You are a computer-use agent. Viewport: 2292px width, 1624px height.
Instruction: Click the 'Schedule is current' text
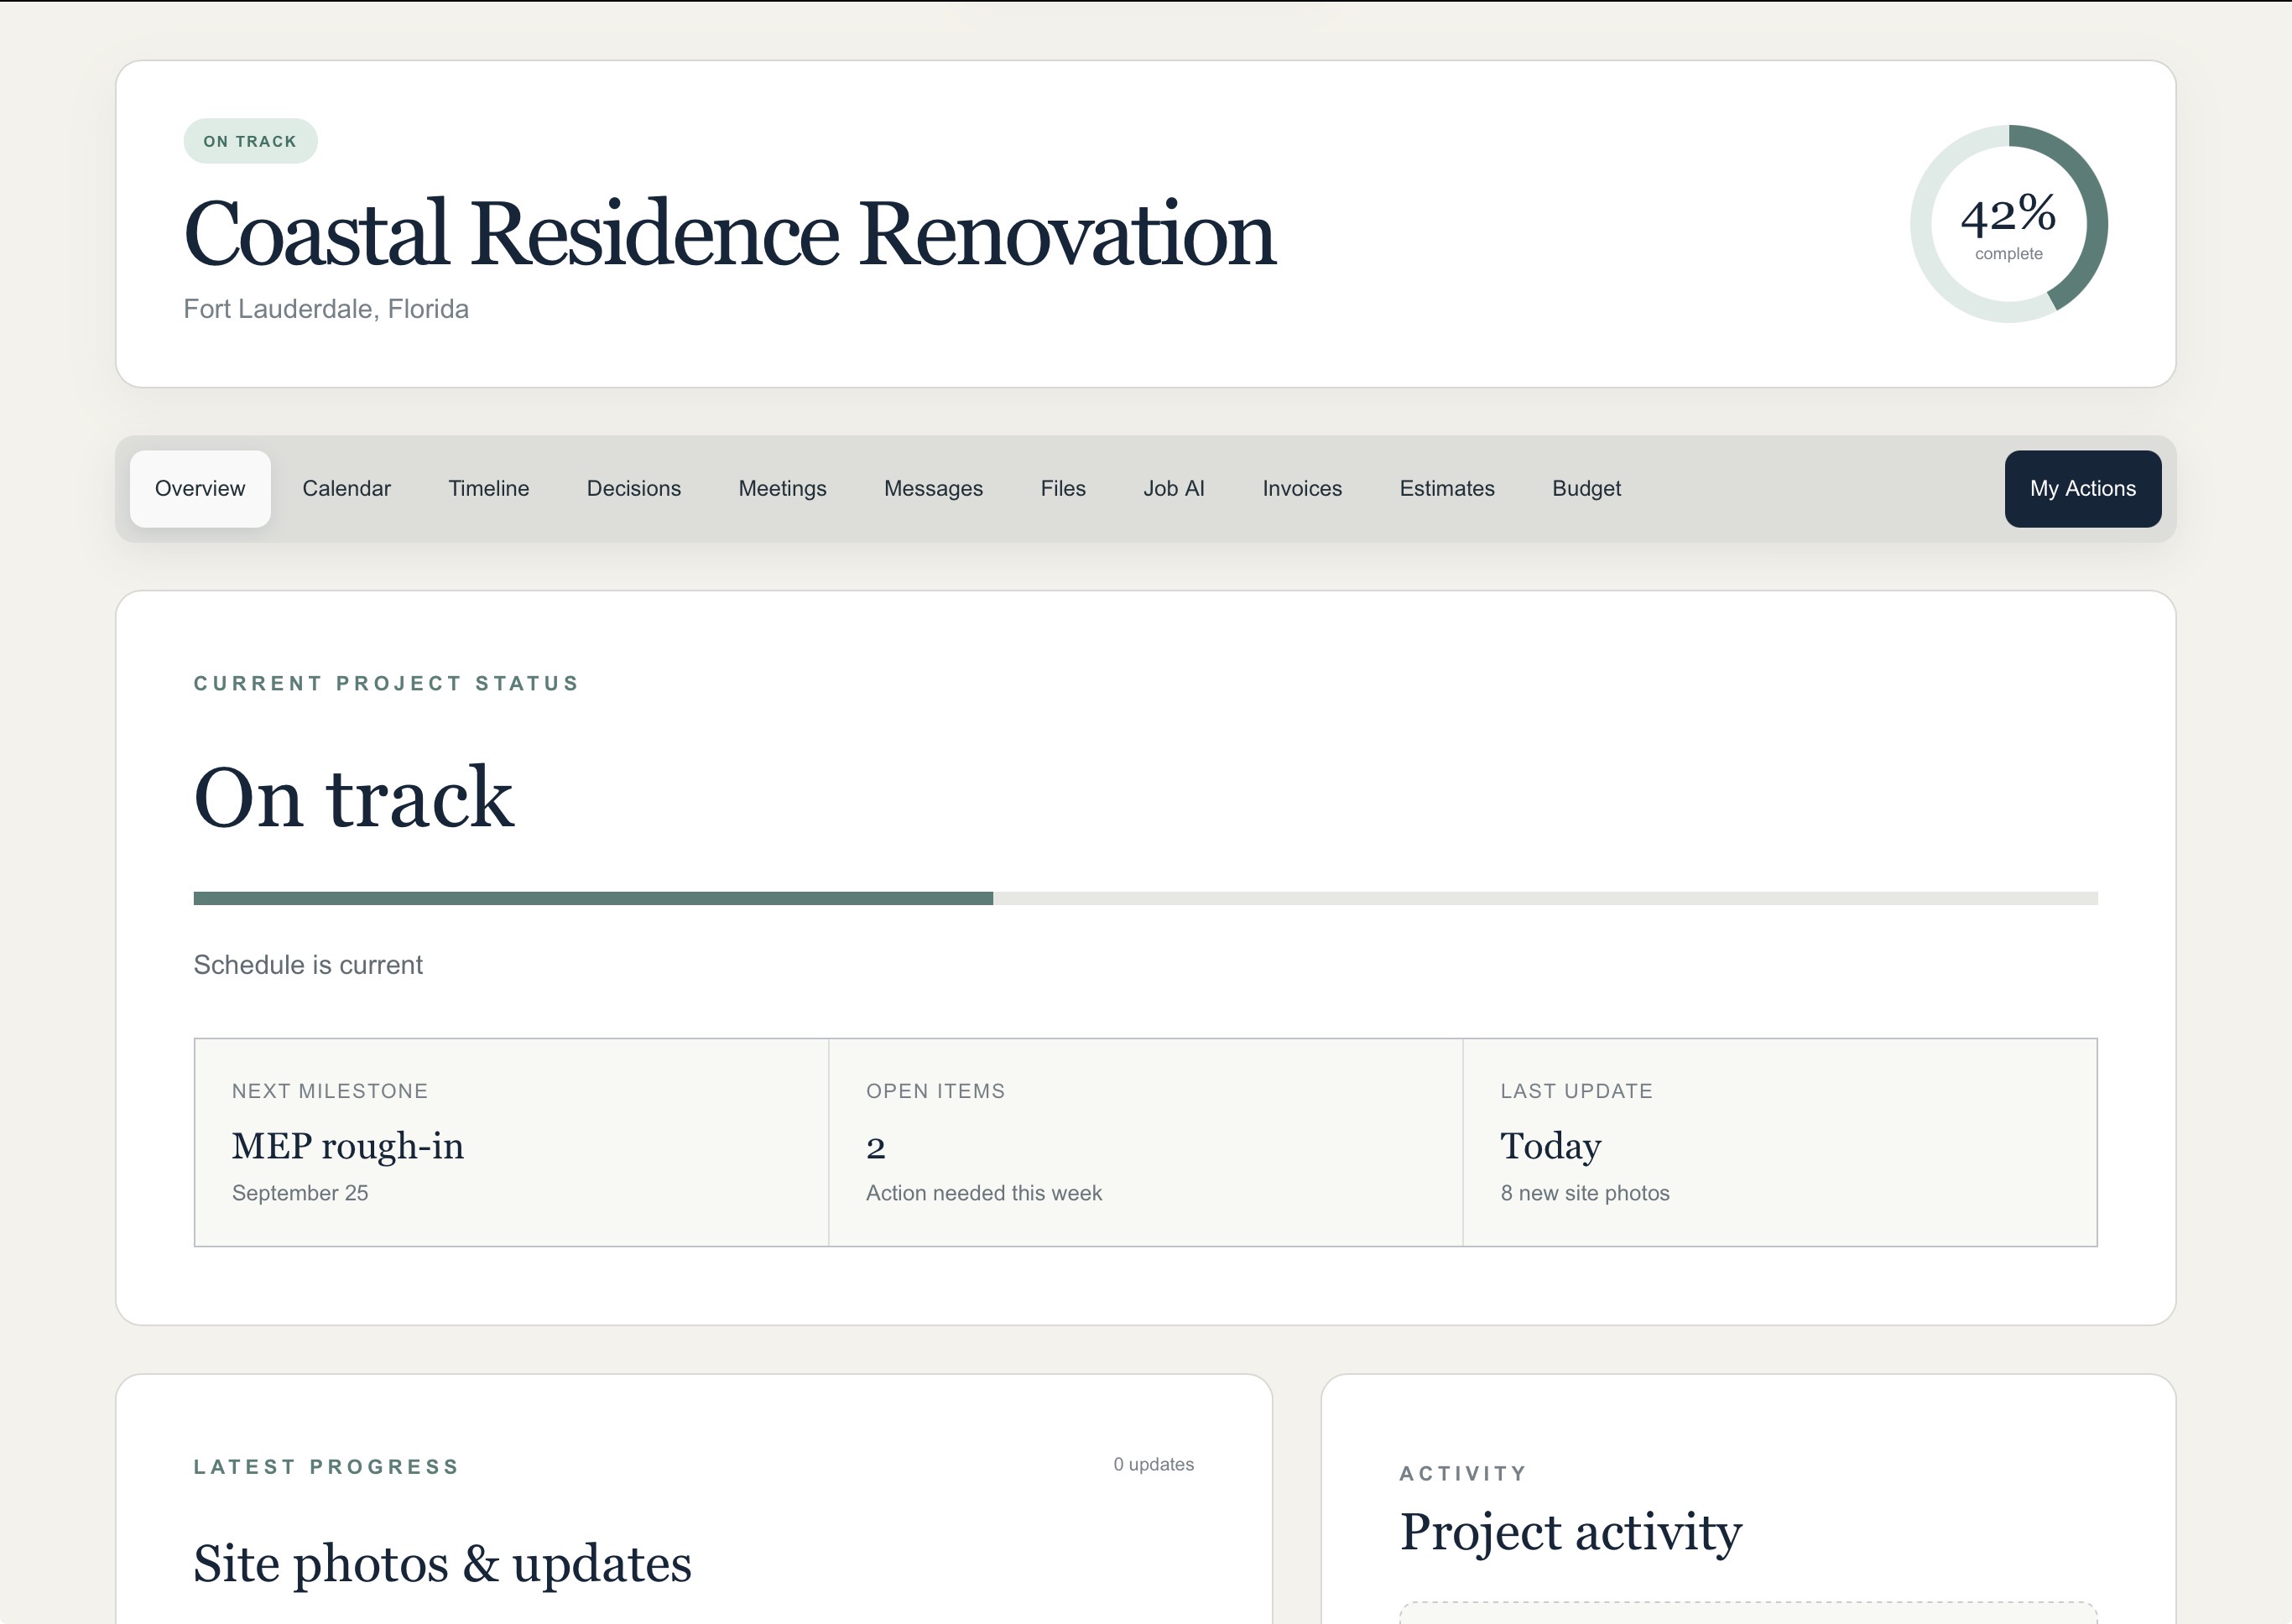point(308,965)
